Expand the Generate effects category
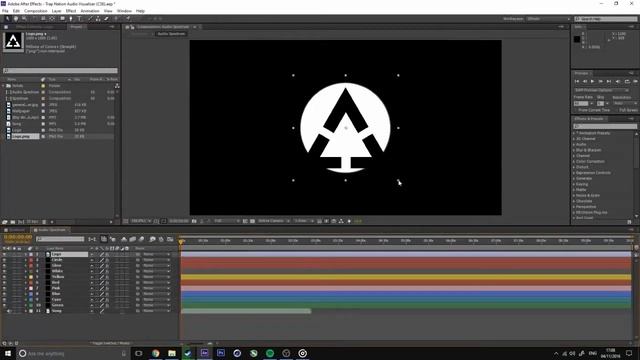The width and height of the screenshot is (640, 360). tap(574, 178)
